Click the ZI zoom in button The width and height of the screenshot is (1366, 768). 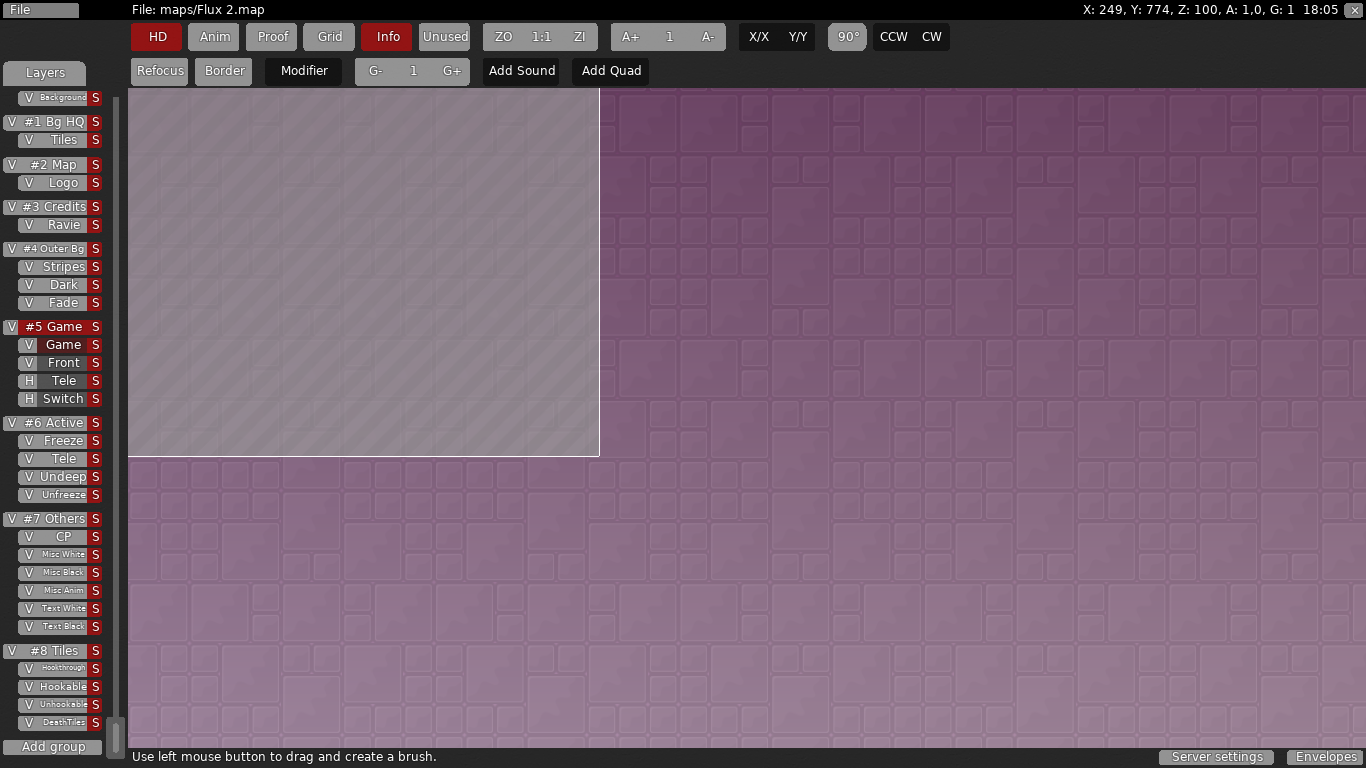pos(579,37)
